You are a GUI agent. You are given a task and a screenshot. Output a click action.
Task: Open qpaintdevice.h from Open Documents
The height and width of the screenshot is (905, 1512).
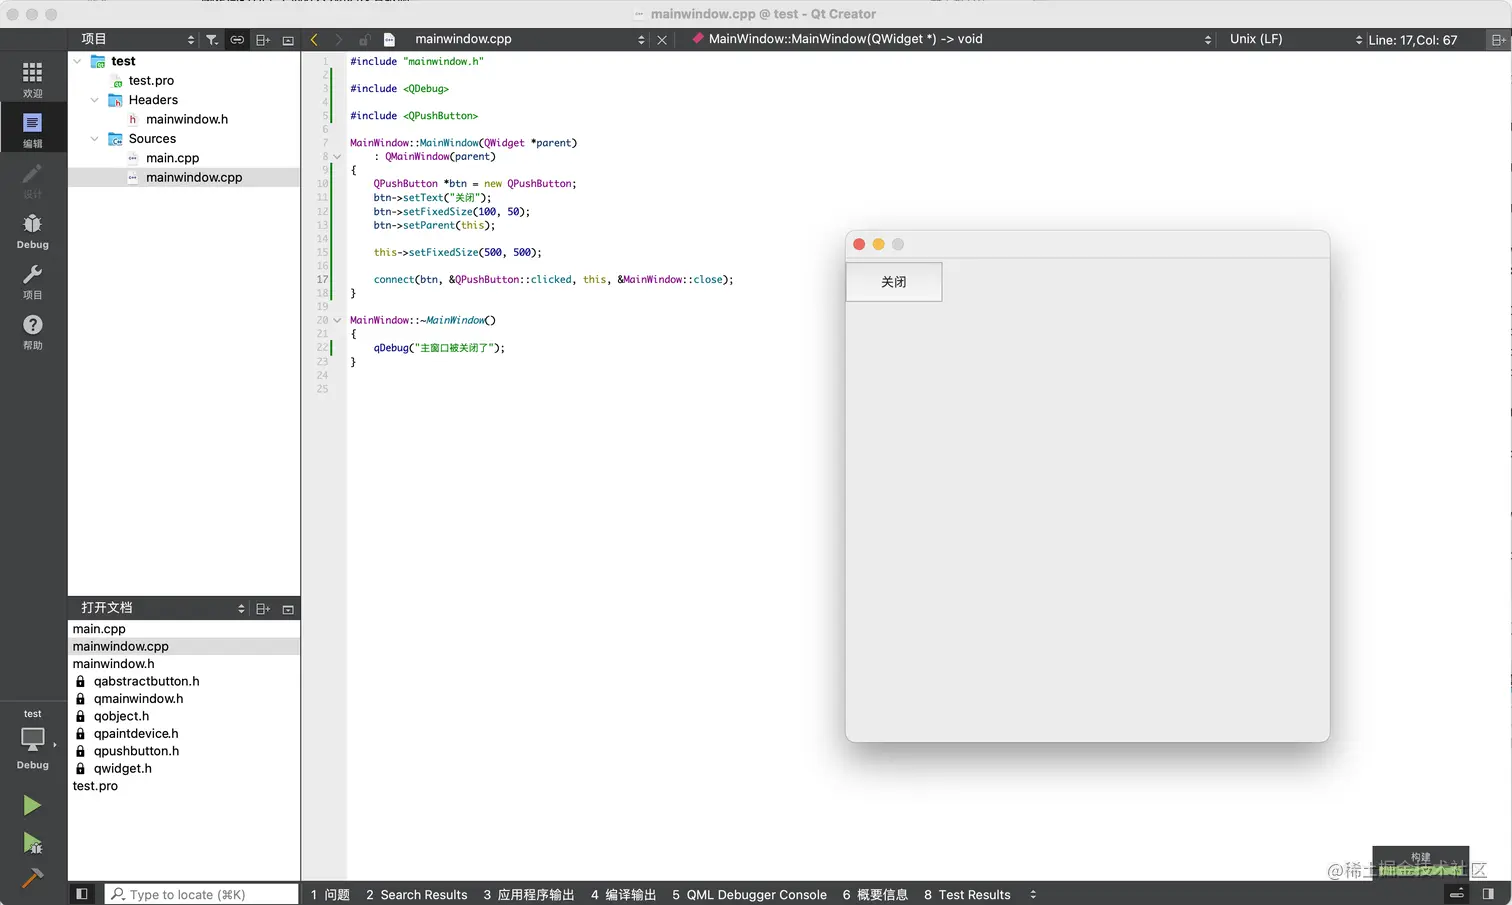136,734
